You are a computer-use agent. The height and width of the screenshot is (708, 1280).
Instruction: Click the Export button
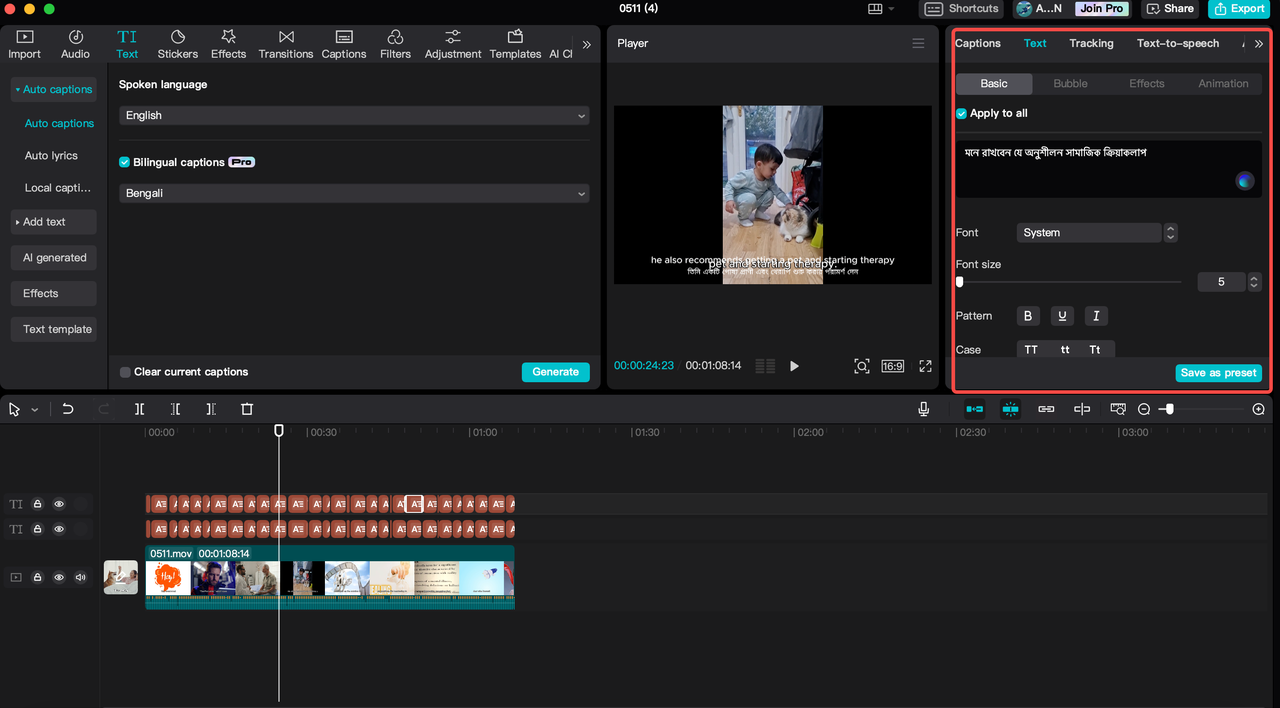click(x=1239, y=8)
